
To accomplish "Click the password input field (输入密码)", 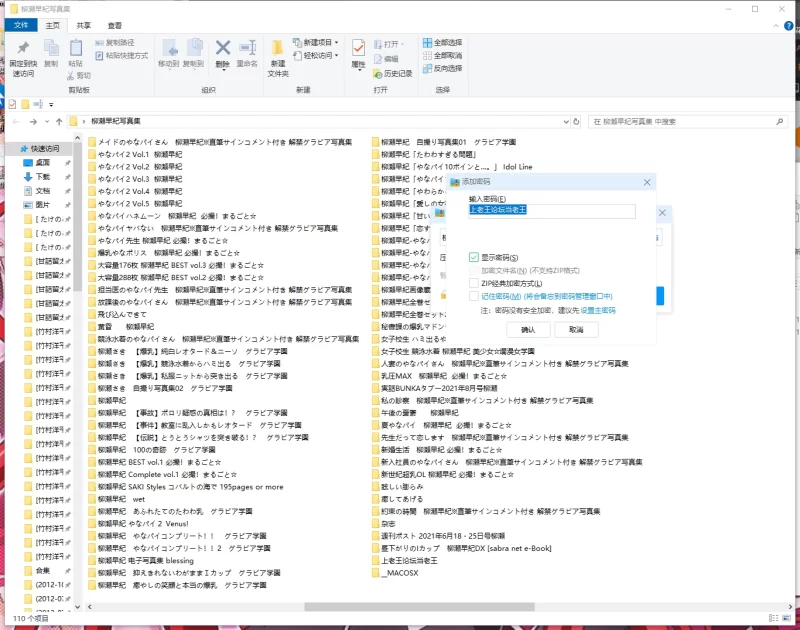I will click(x=552, y=211).
